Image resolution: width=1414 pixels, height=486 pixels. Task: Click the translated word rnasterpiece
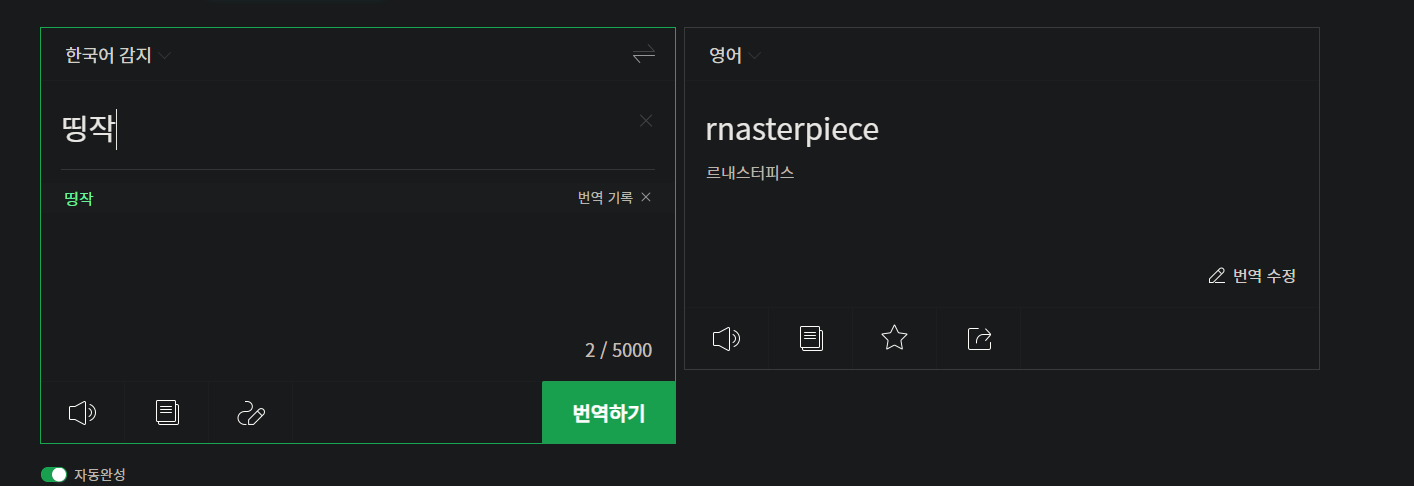point(792,129)
